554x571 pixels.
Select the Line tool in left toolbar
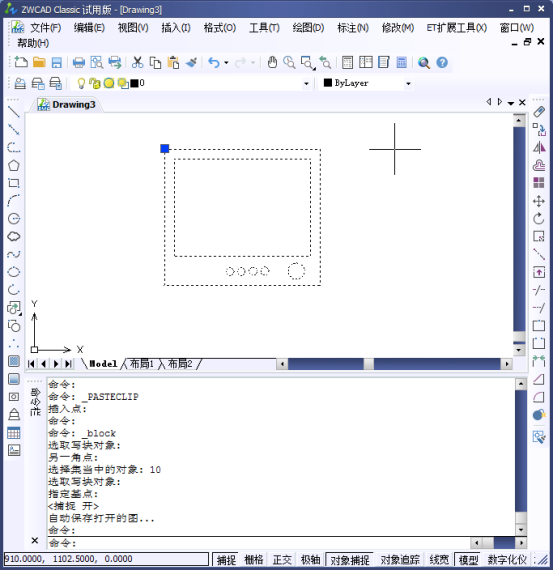pyautogui.click(x=14, y=111)
